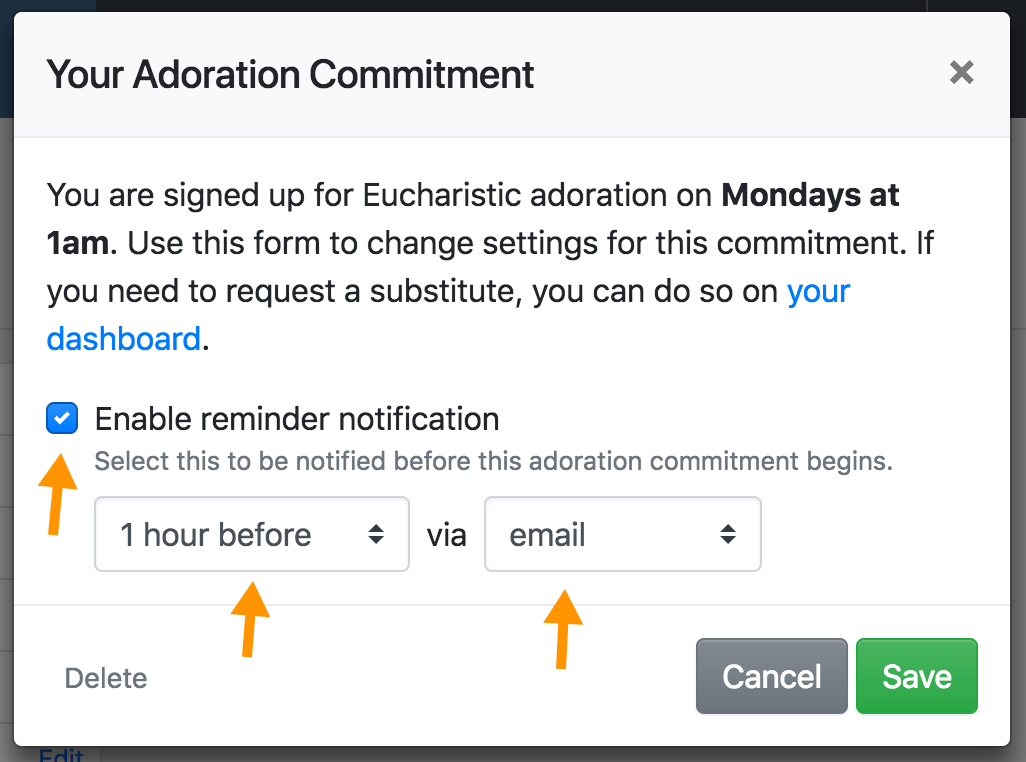Image resolution: width=1026 pixels, height=762 pixels.
Task: Click the bold "Mondays at 1am" text
Action: click(810, 195)
